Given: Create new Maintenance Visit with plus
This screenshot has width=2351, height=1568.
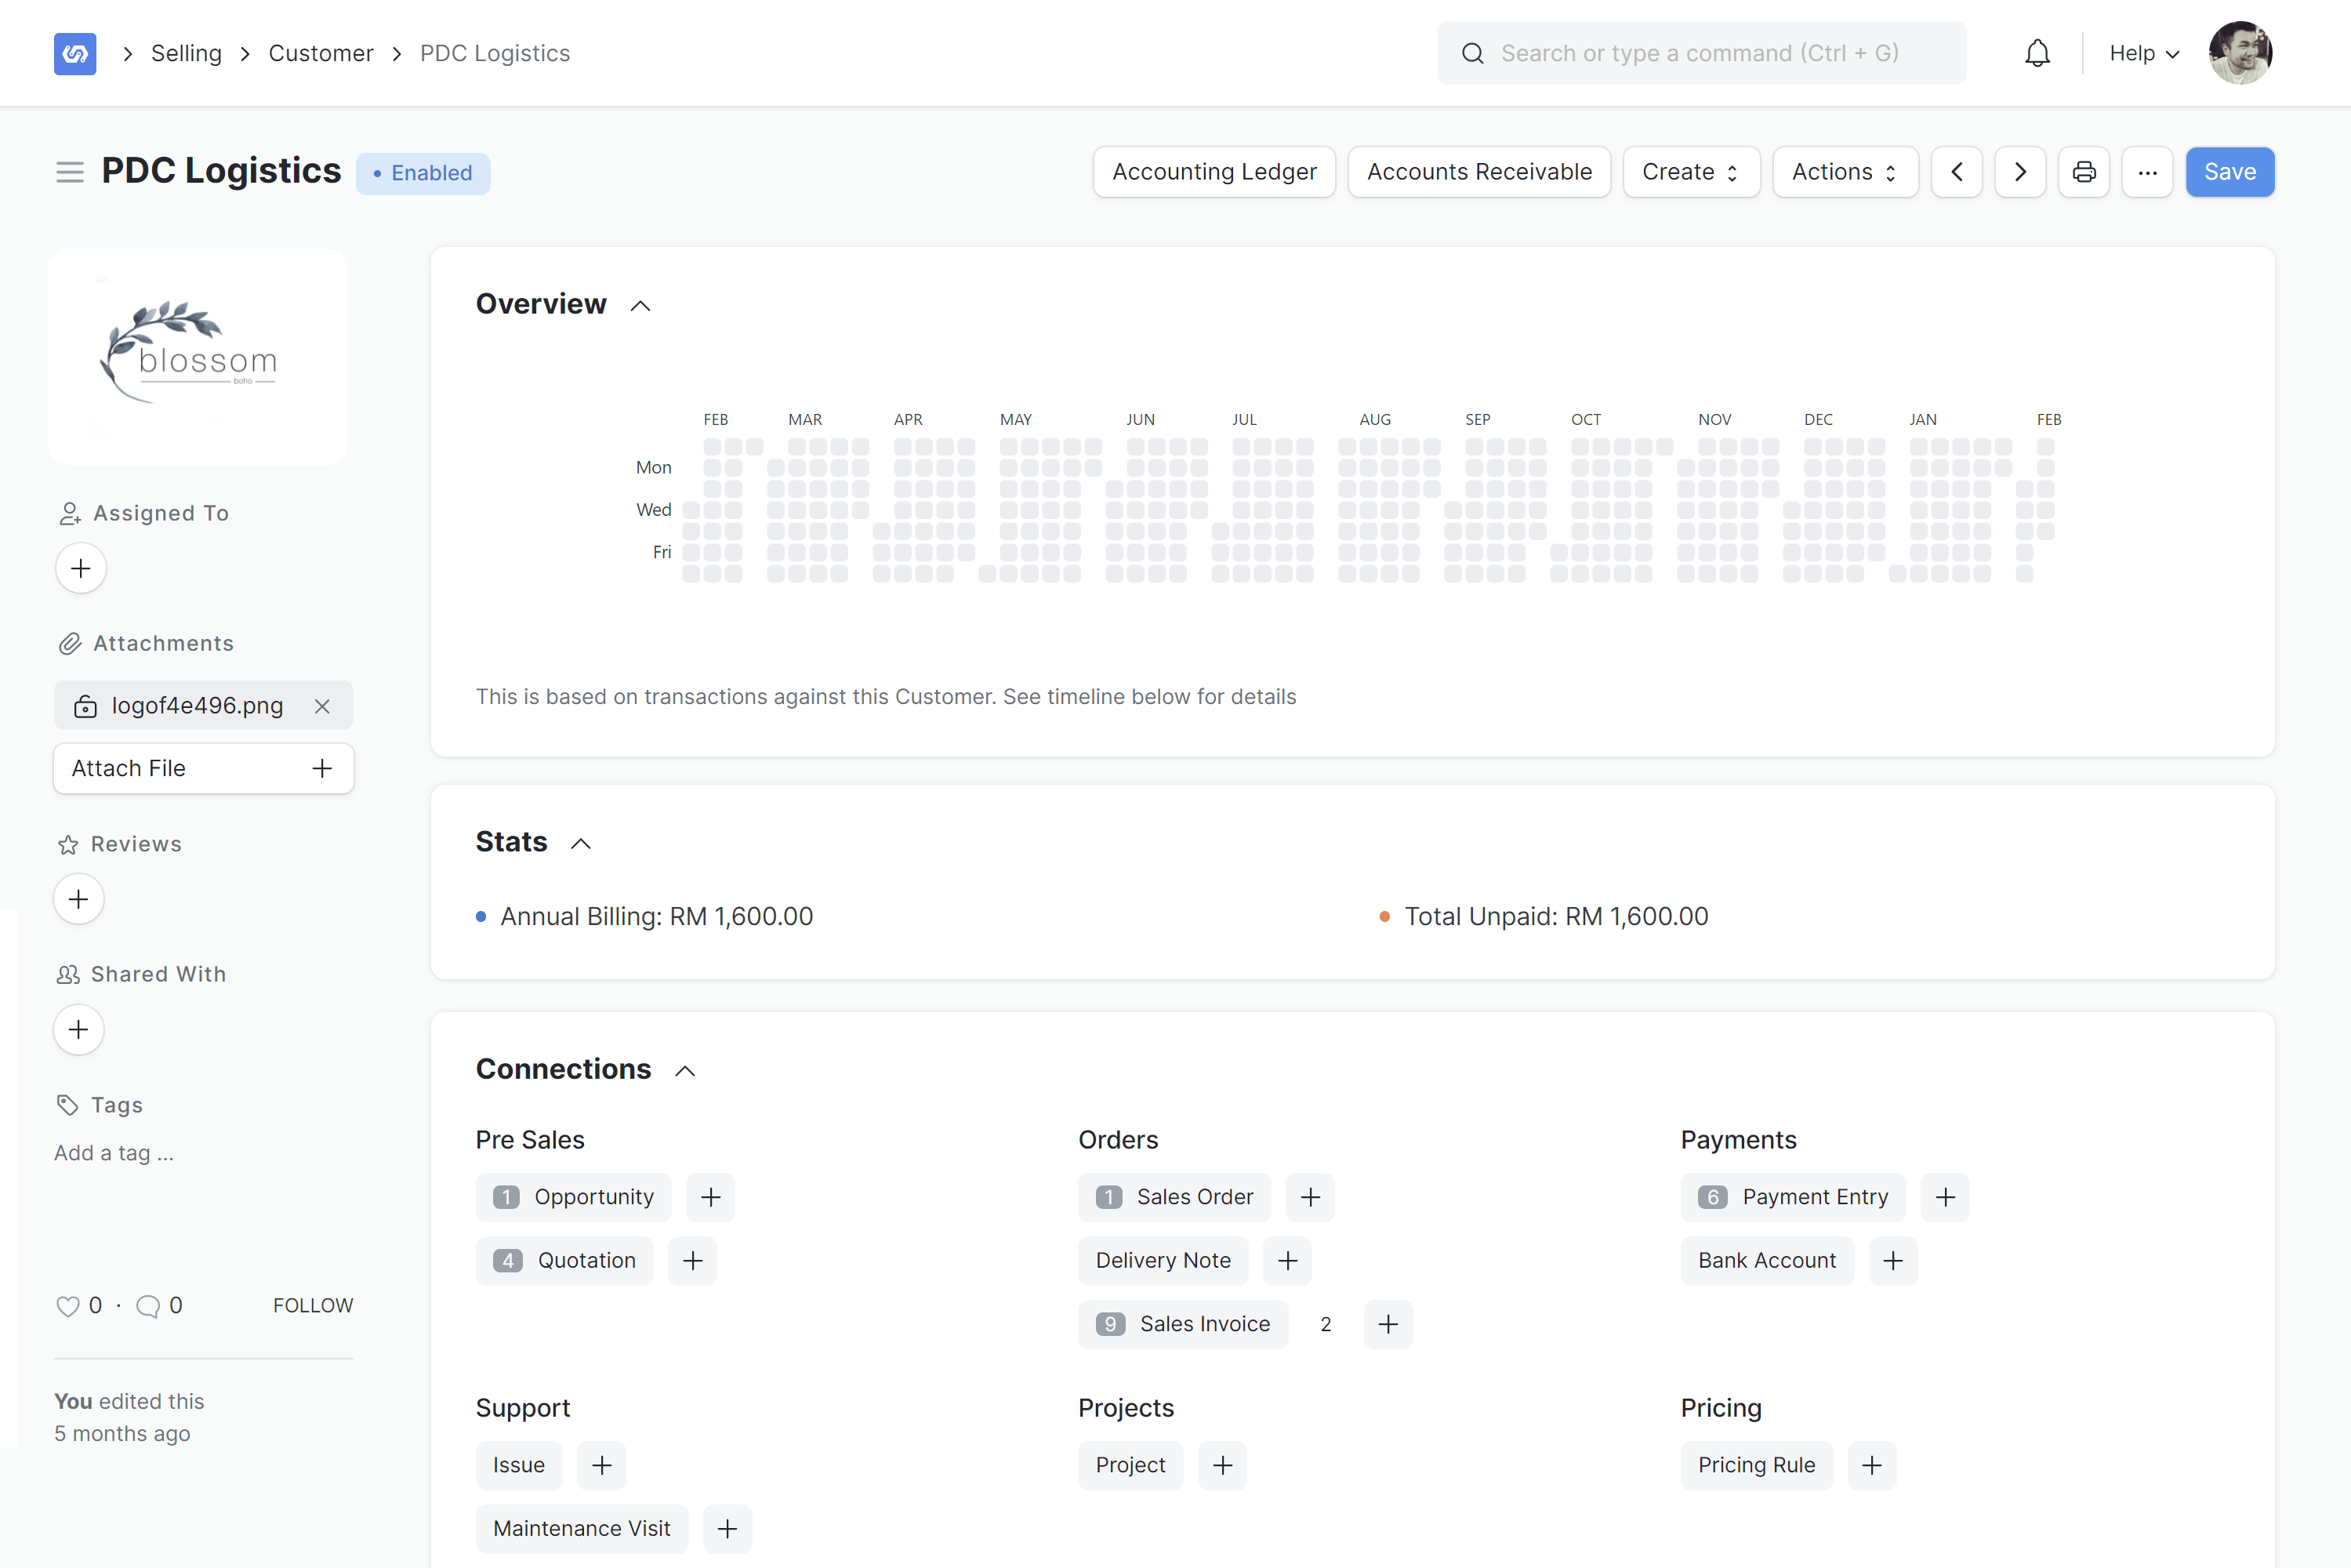Looking at the screenshot, I should [x=728, y=1528].
